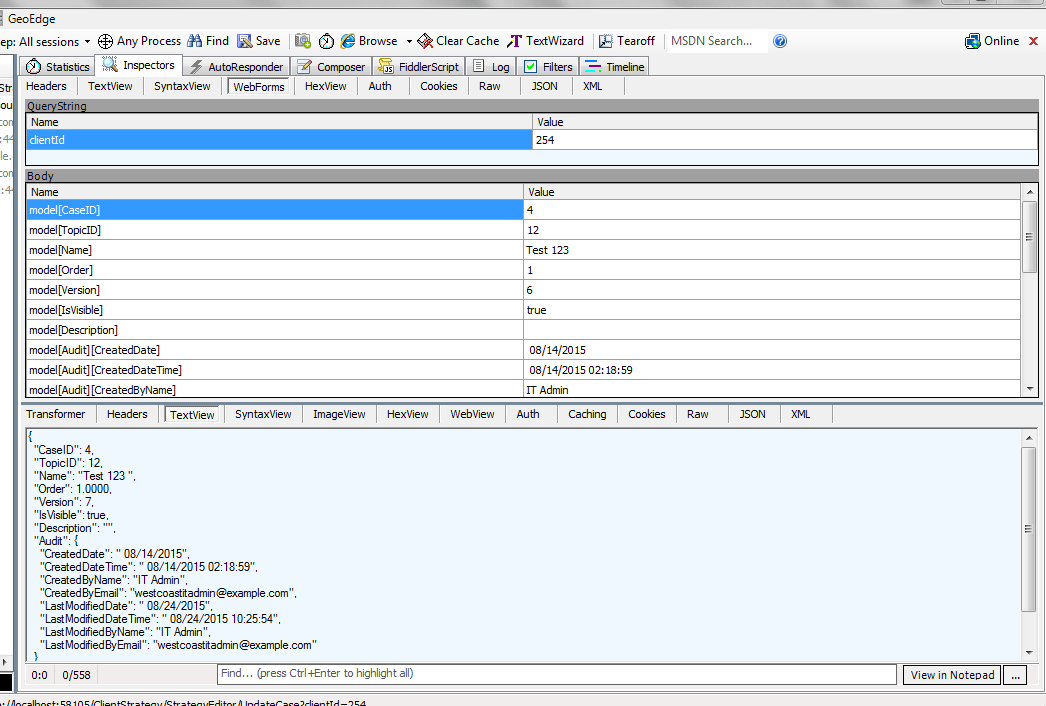
Task: Select the model[Description] row
Action: 524,330
